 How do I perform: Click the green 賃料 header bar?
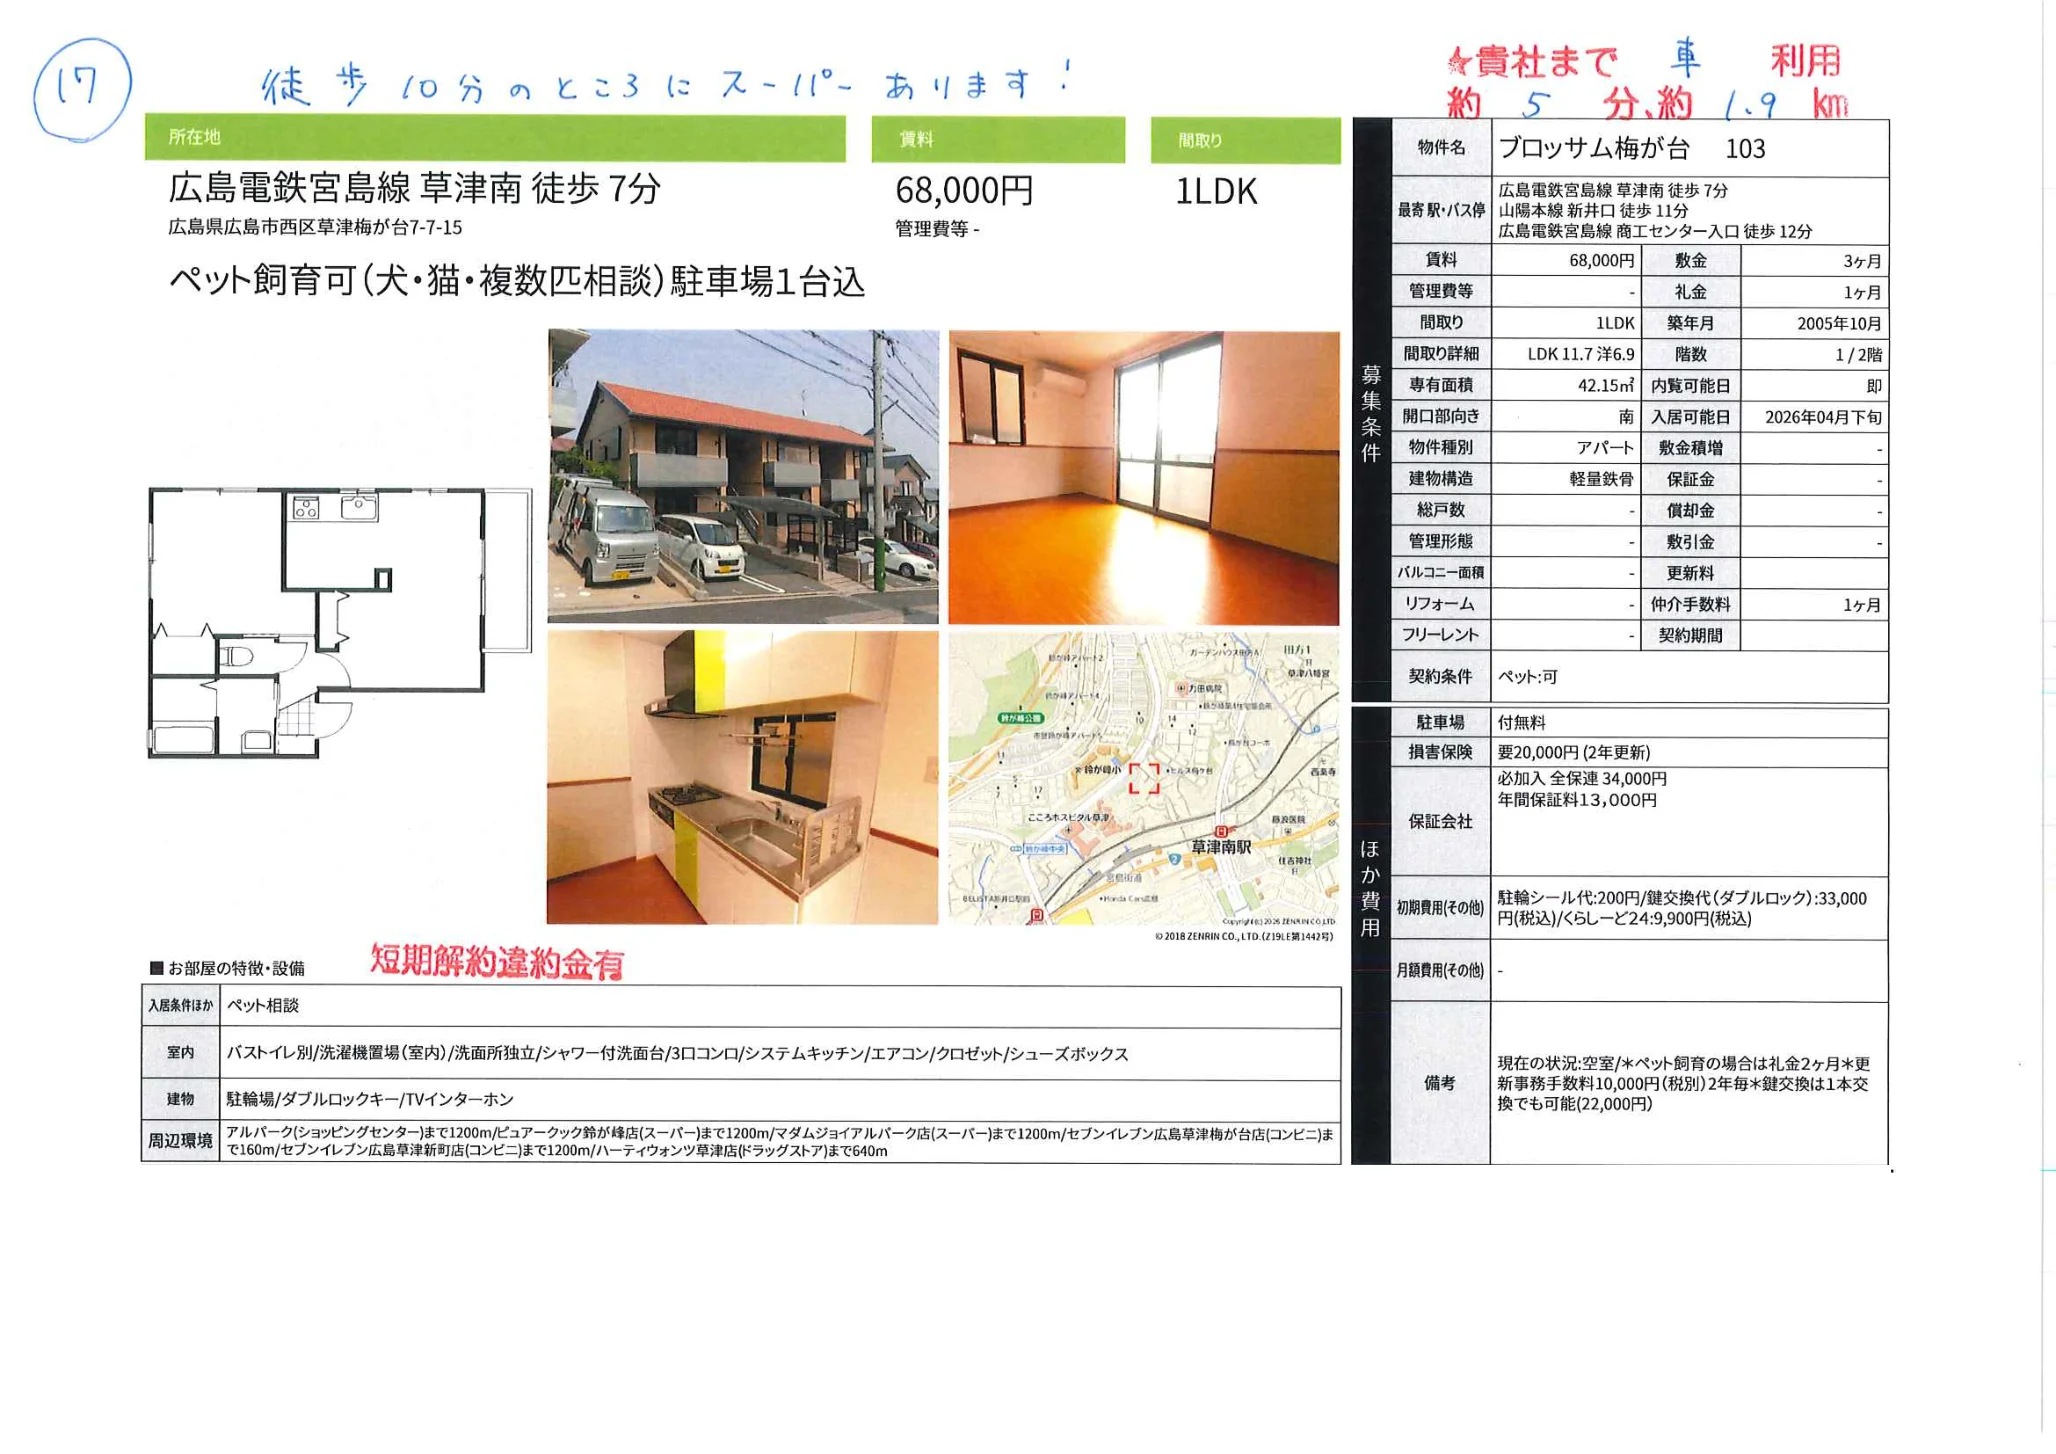[x=997, y=140]
